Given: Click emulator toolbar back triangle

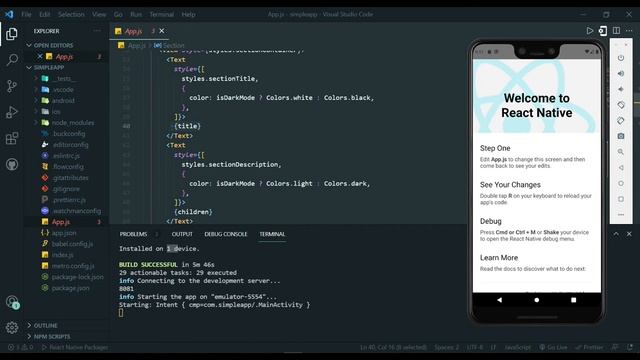Looking at the screenshot, I should [x=621, y=167].
